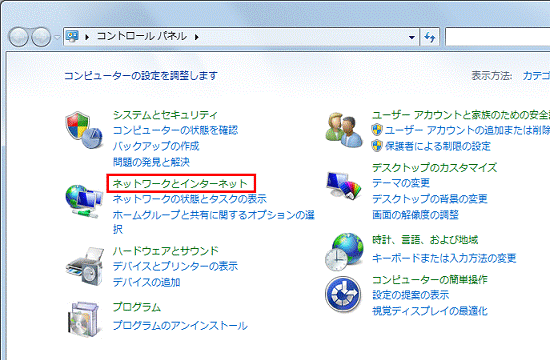Open ネットワークとインターネット category
The width and height of the screenshot is (550, 360).
[x=180, y=183]
